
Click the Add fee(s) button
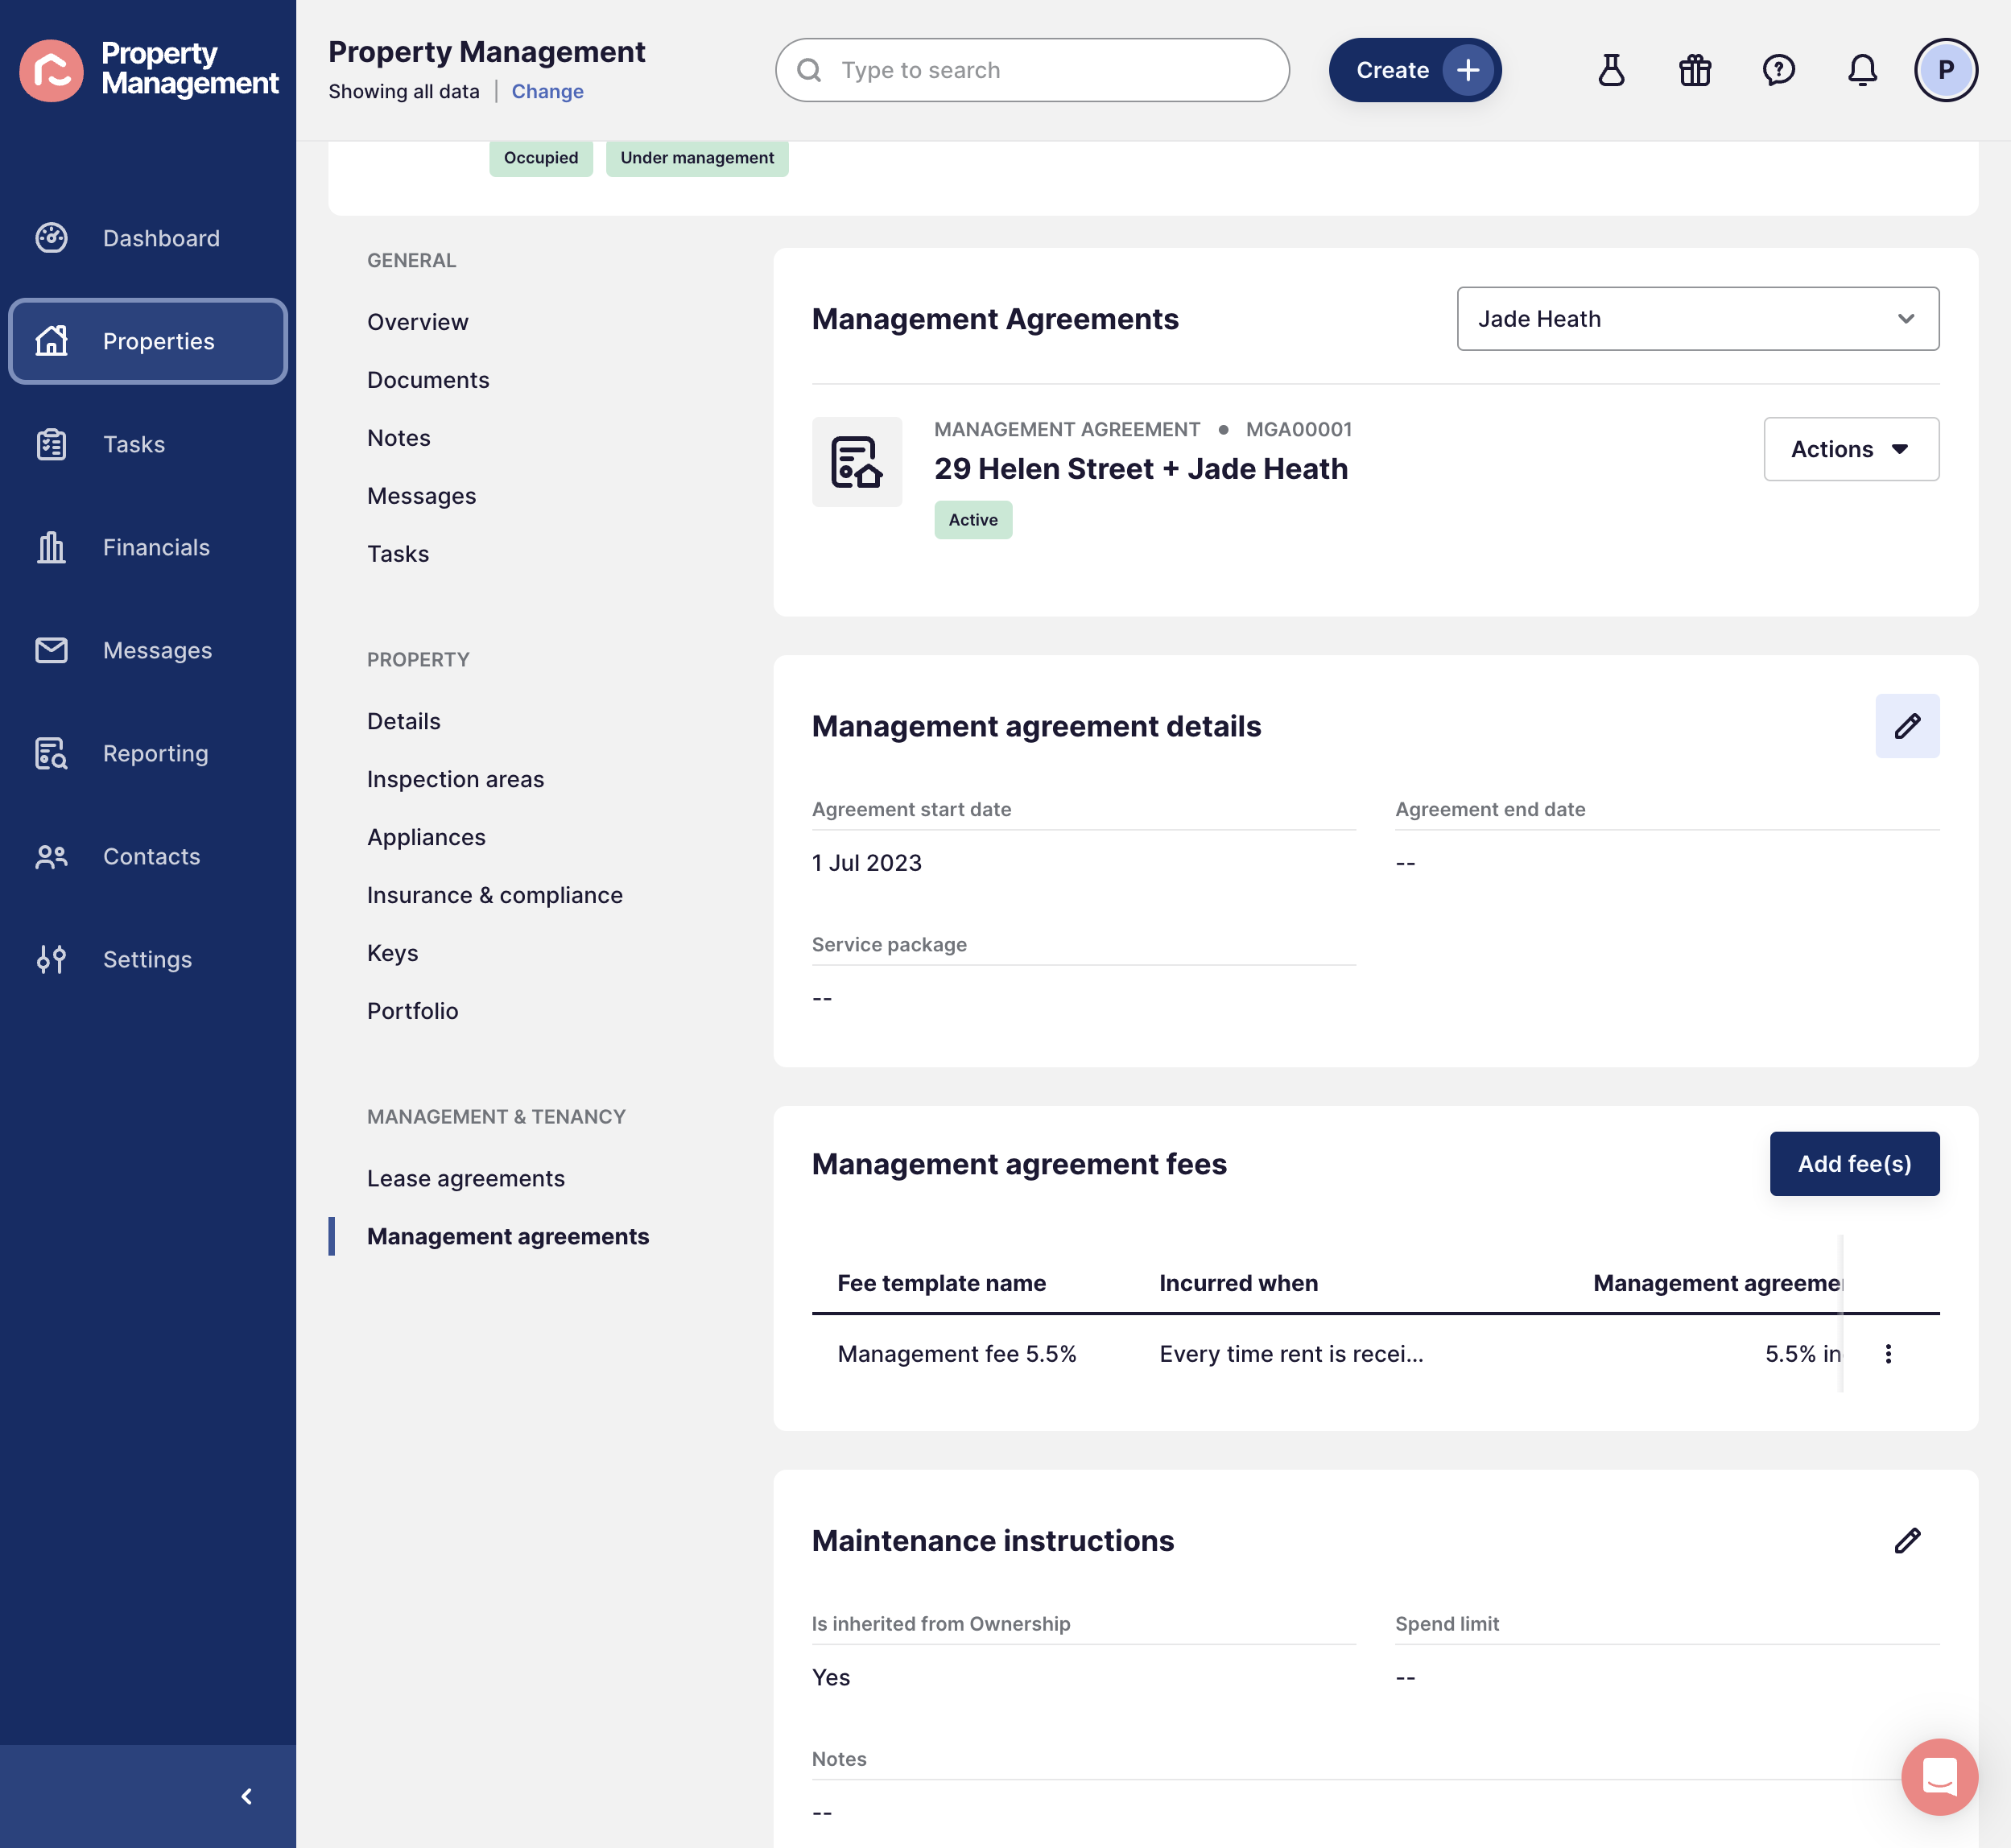[1854, 1164]
